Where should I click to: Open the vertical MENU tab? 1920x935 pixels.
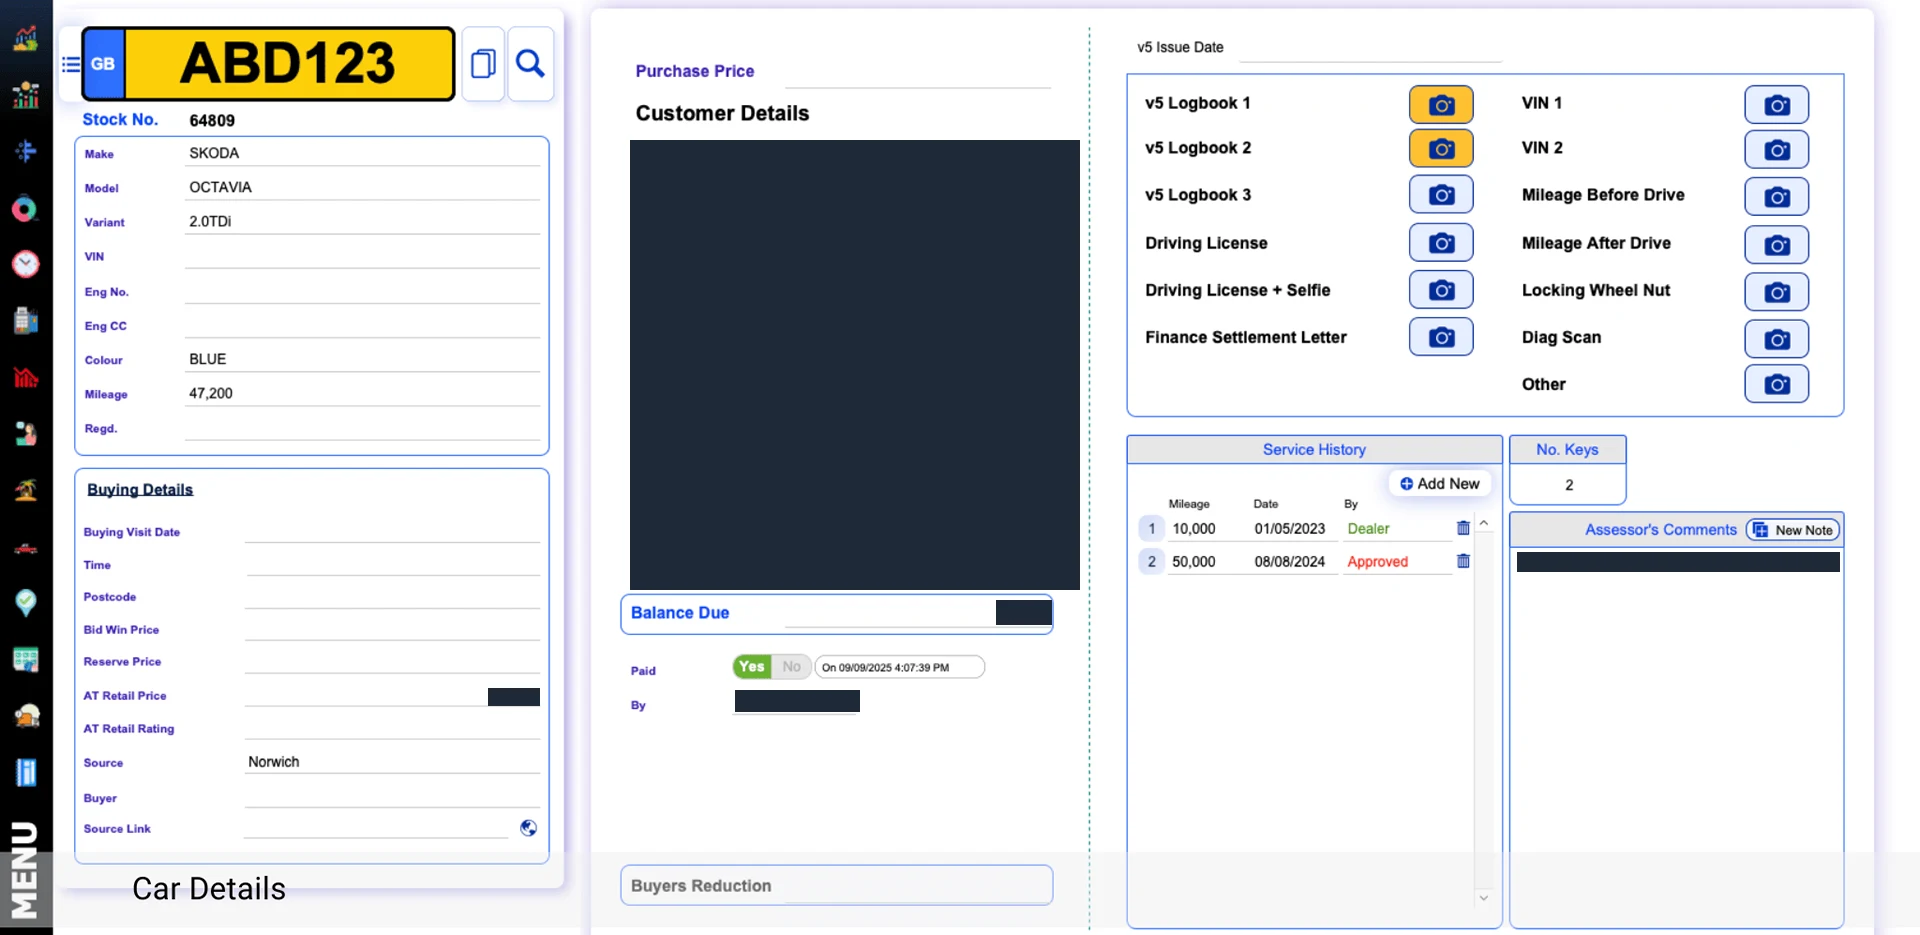tap(24, 870)
